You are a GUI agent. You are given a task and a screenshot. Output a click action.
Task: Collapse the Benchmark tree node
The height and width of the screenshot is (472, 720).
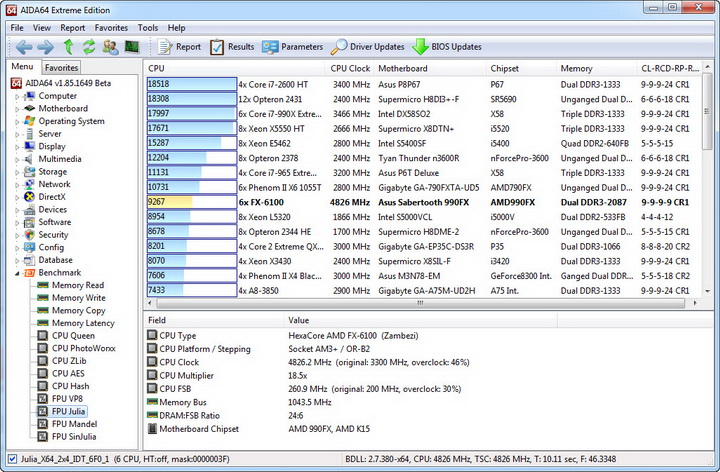(x=17, y=273)
